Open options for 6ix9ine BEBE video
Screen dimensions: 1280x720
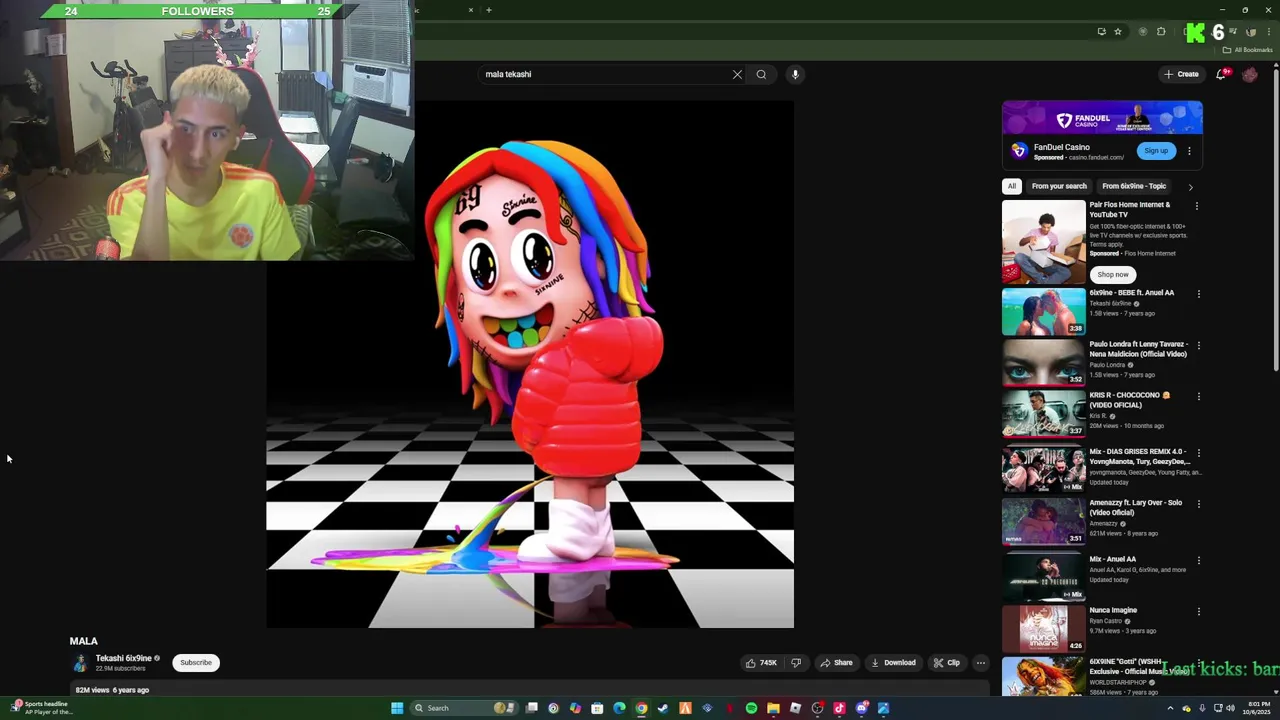click(1198, 294)
